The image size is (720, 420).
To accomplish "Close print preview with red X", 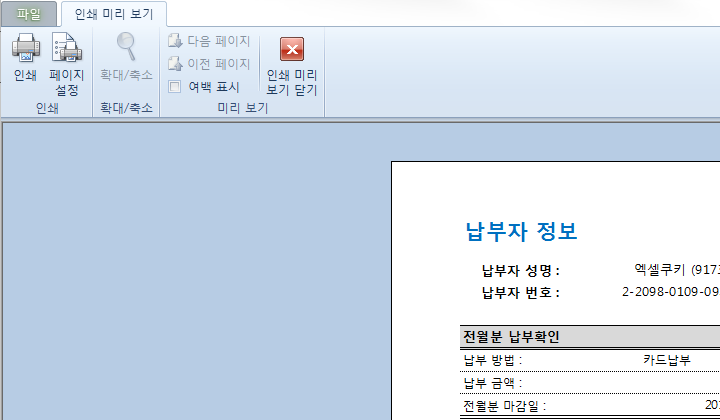I will click(x=292, y=49).
